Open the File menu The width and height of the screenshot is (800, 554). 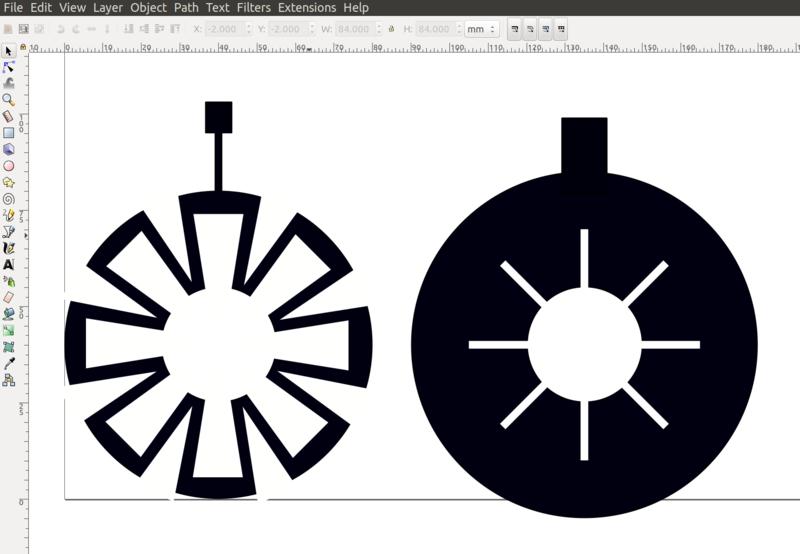(13, 8)
